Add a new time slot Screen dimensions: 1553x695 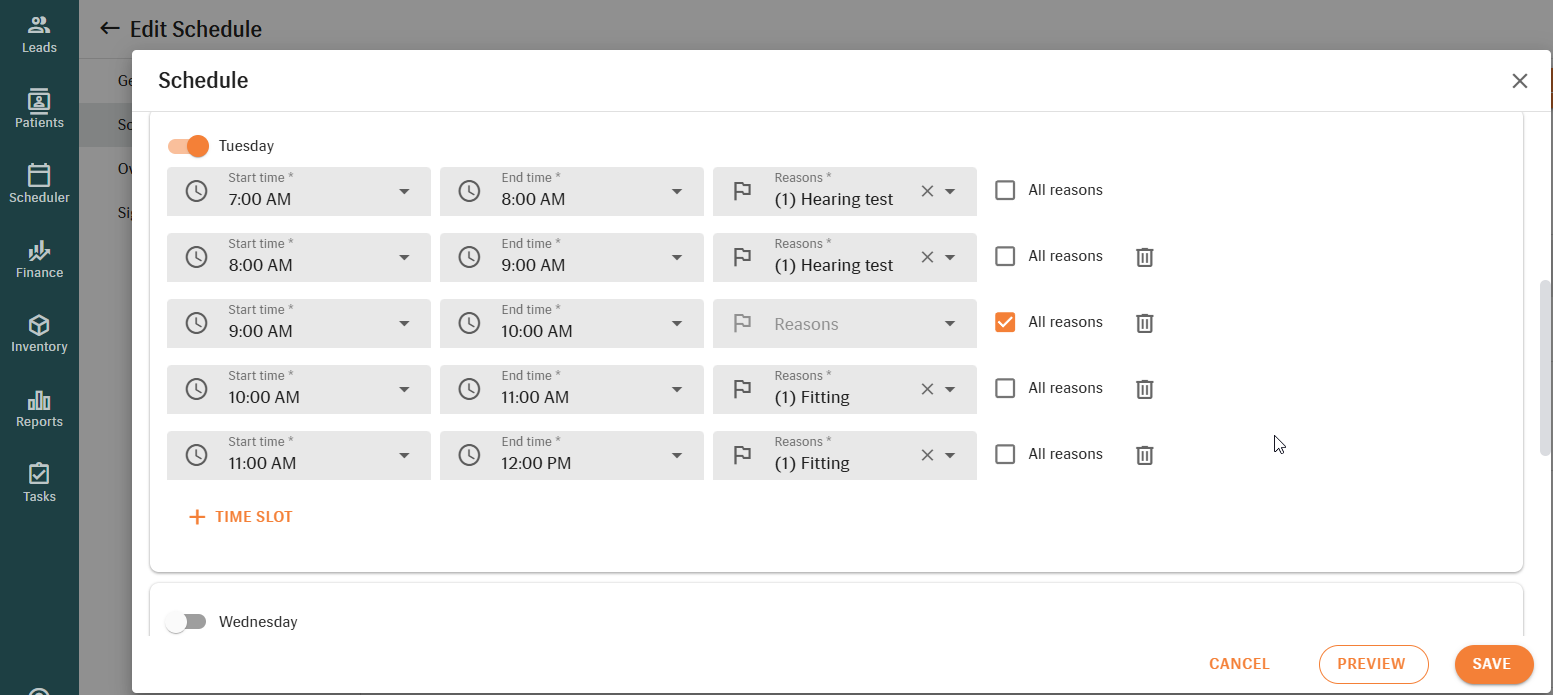(241, 517)
